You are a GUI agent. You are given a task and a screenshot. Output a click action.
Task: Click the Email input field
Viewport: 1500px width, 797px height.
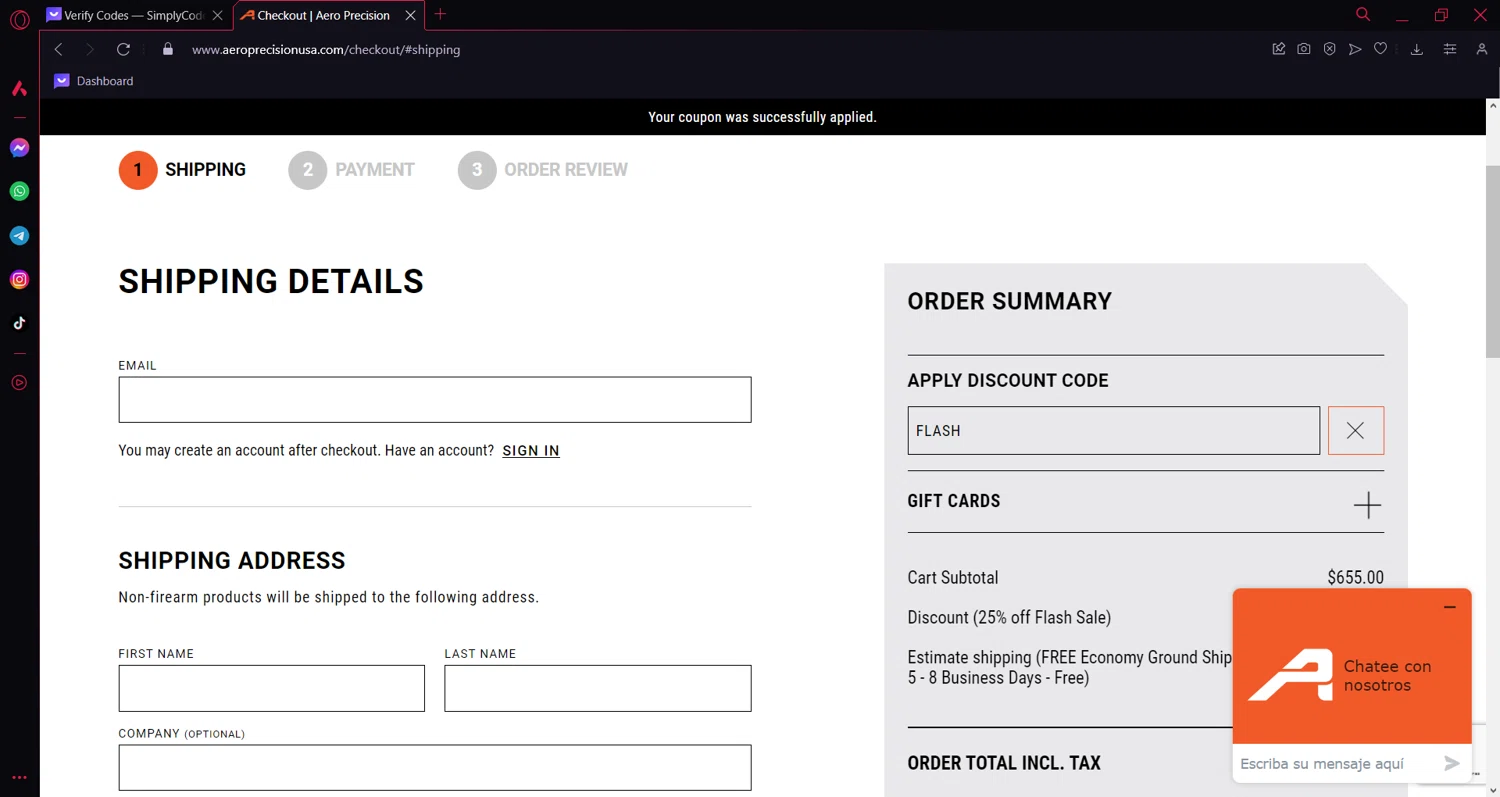pyautogui.click(x=434, y=400)
